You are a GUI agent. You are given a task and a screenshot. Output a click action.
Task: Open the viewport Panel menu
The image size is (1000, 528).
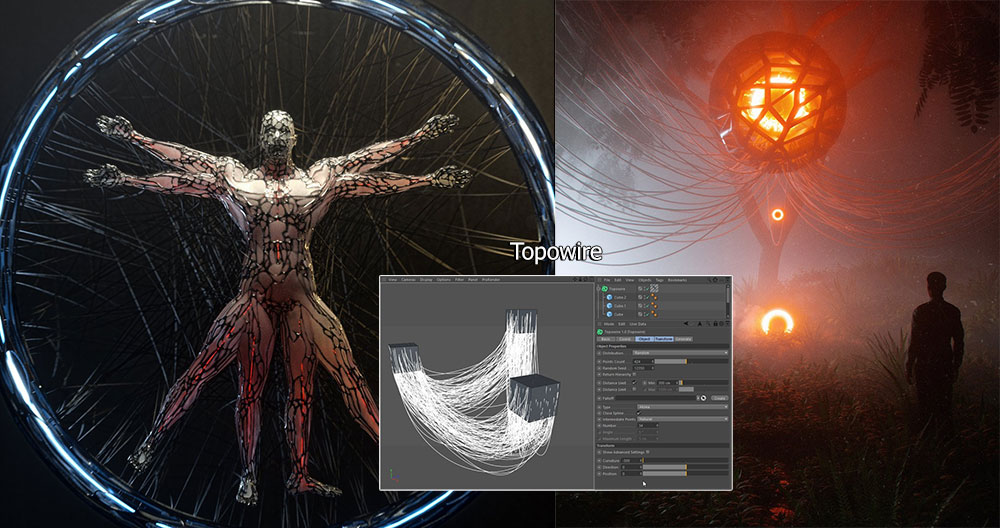coord(473,280)
